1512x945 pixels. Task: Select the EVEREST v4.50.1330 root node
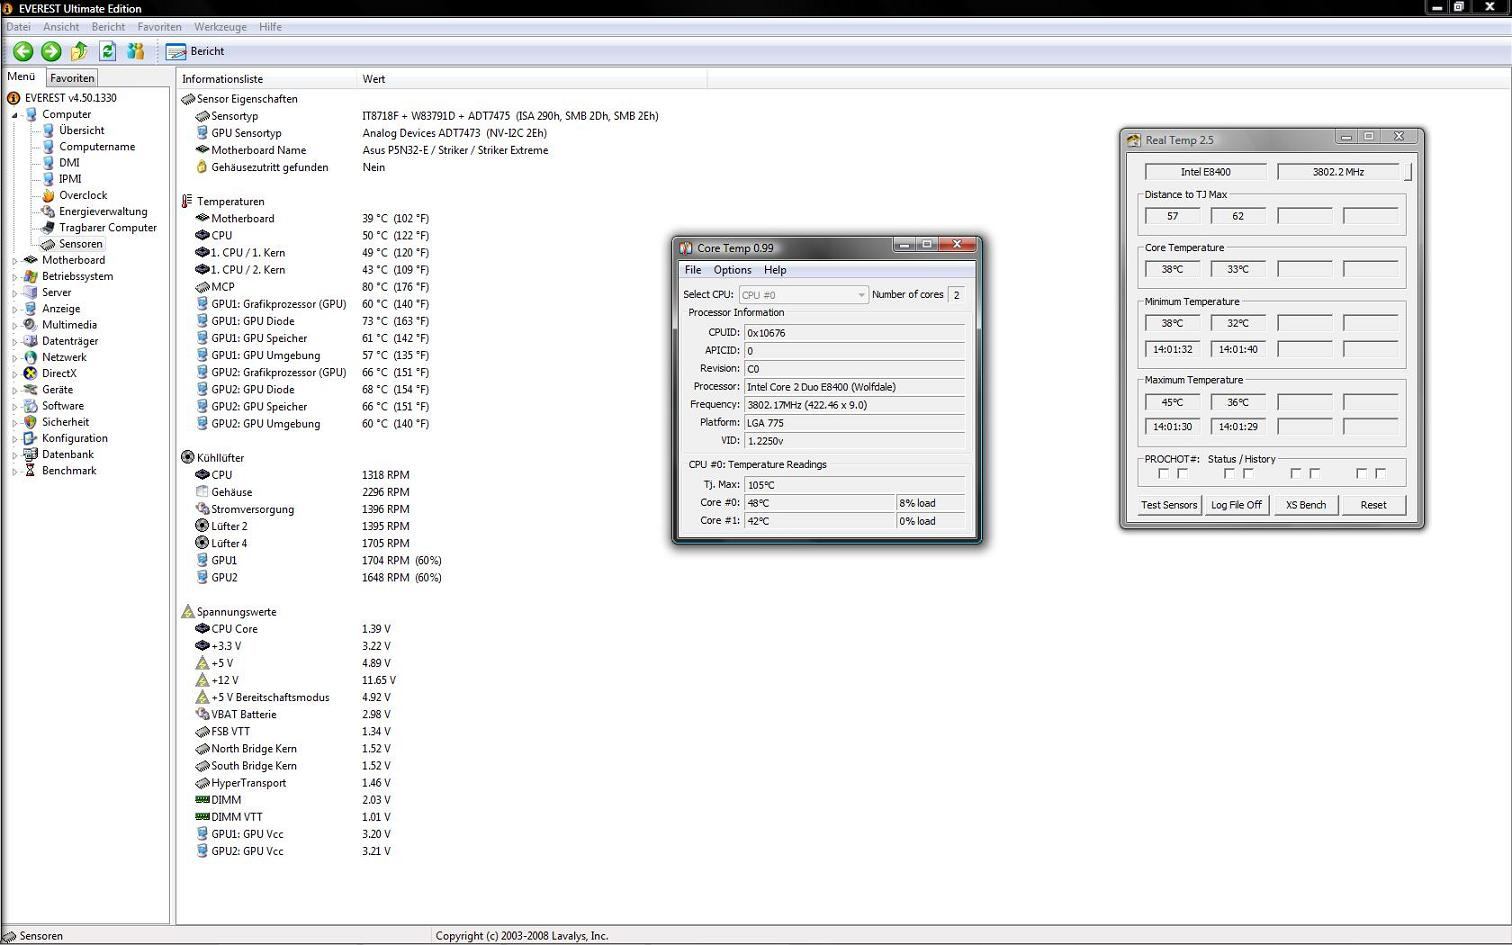point(71,98)
